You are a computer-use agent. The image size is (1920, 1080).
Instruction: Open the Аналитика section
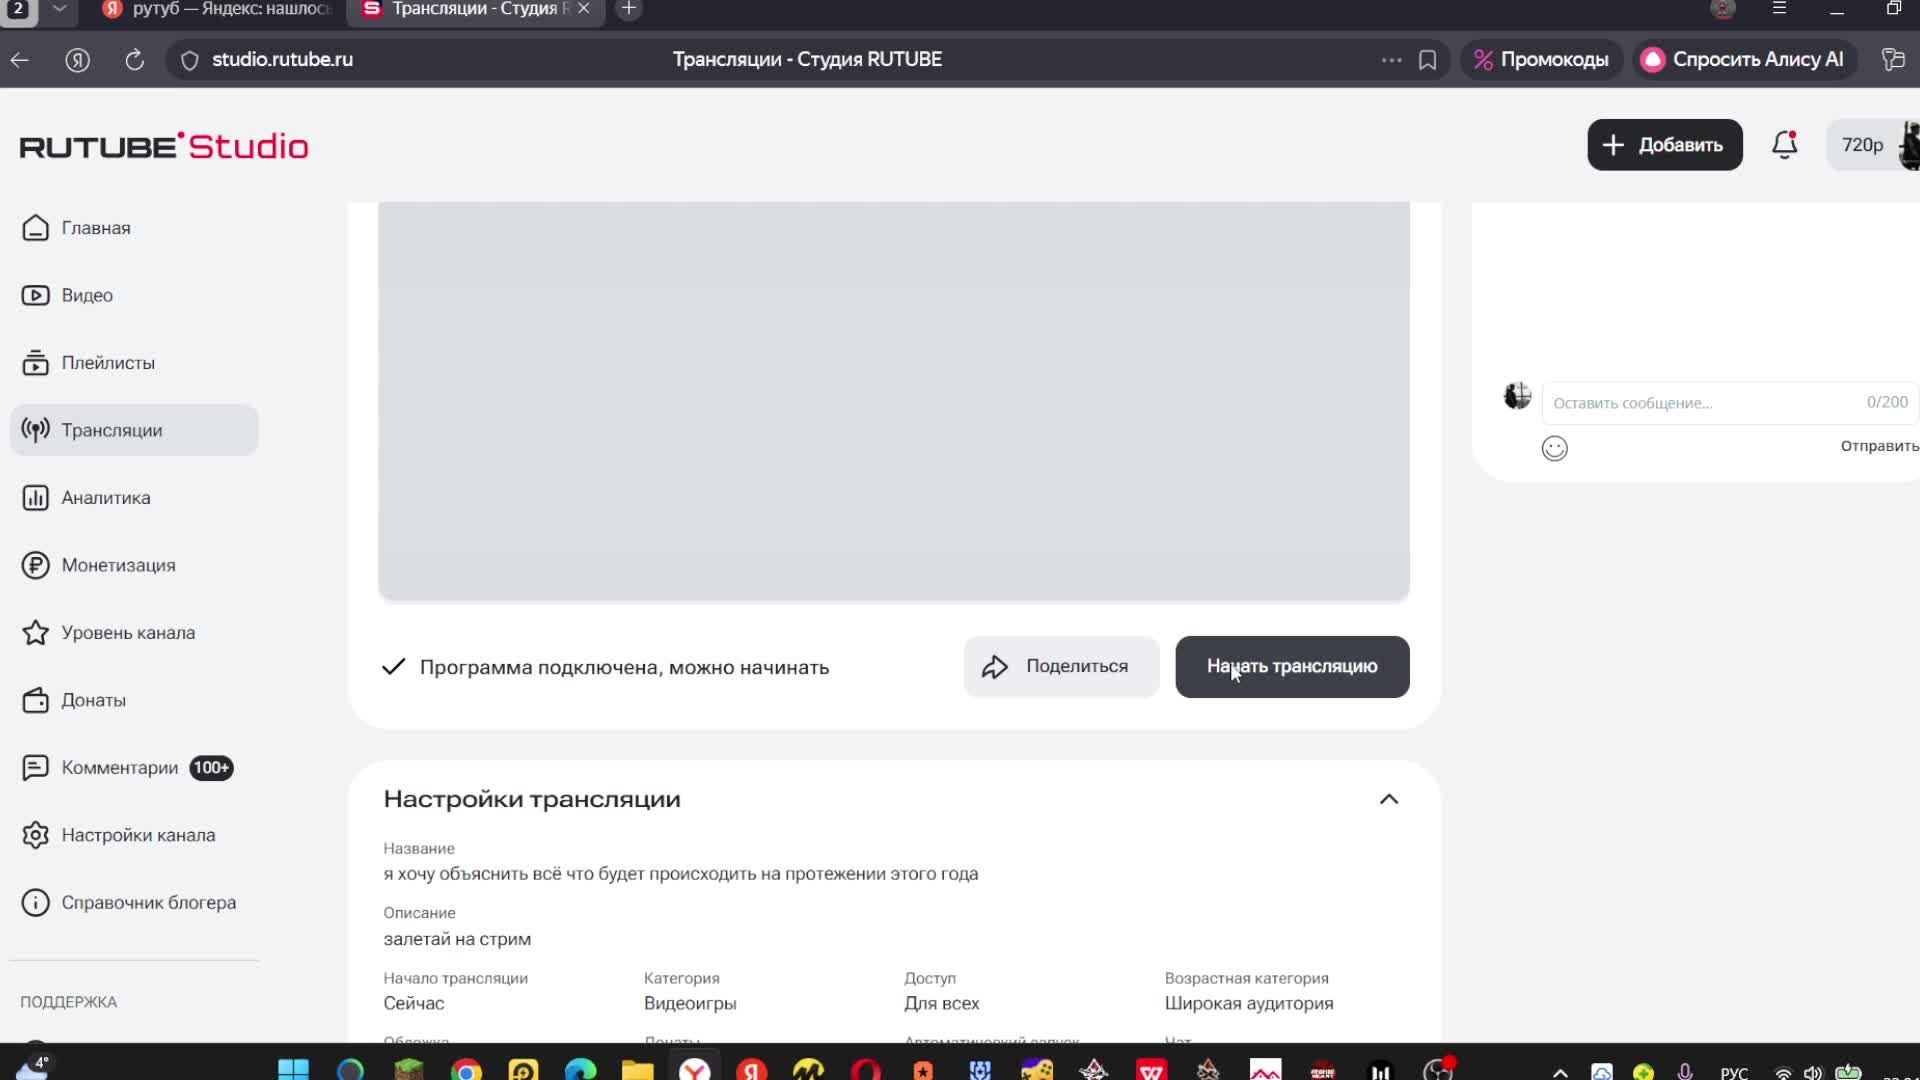pyautogui.click(x=105, y=497)
